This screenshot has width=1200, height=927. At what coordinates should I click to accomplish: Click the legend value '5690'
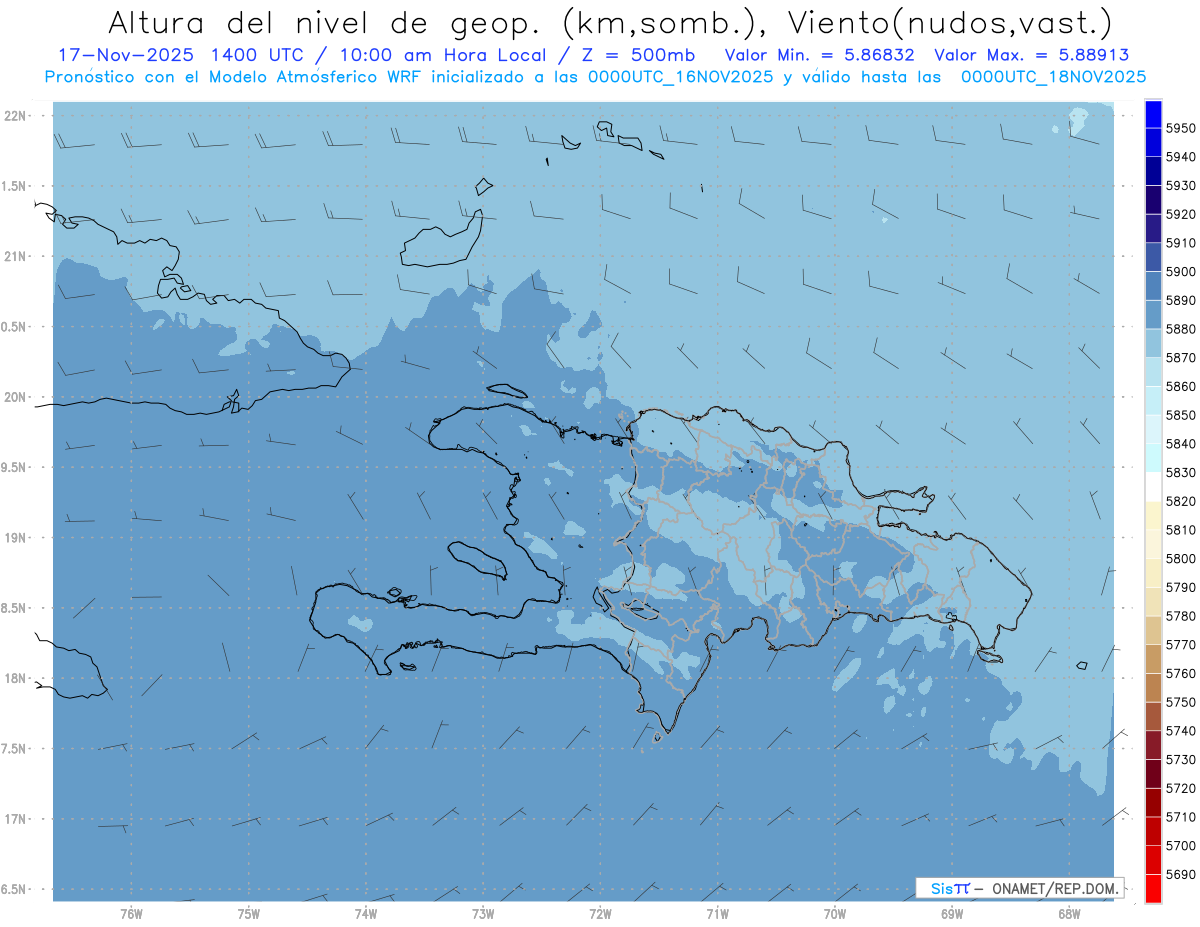1181,874
